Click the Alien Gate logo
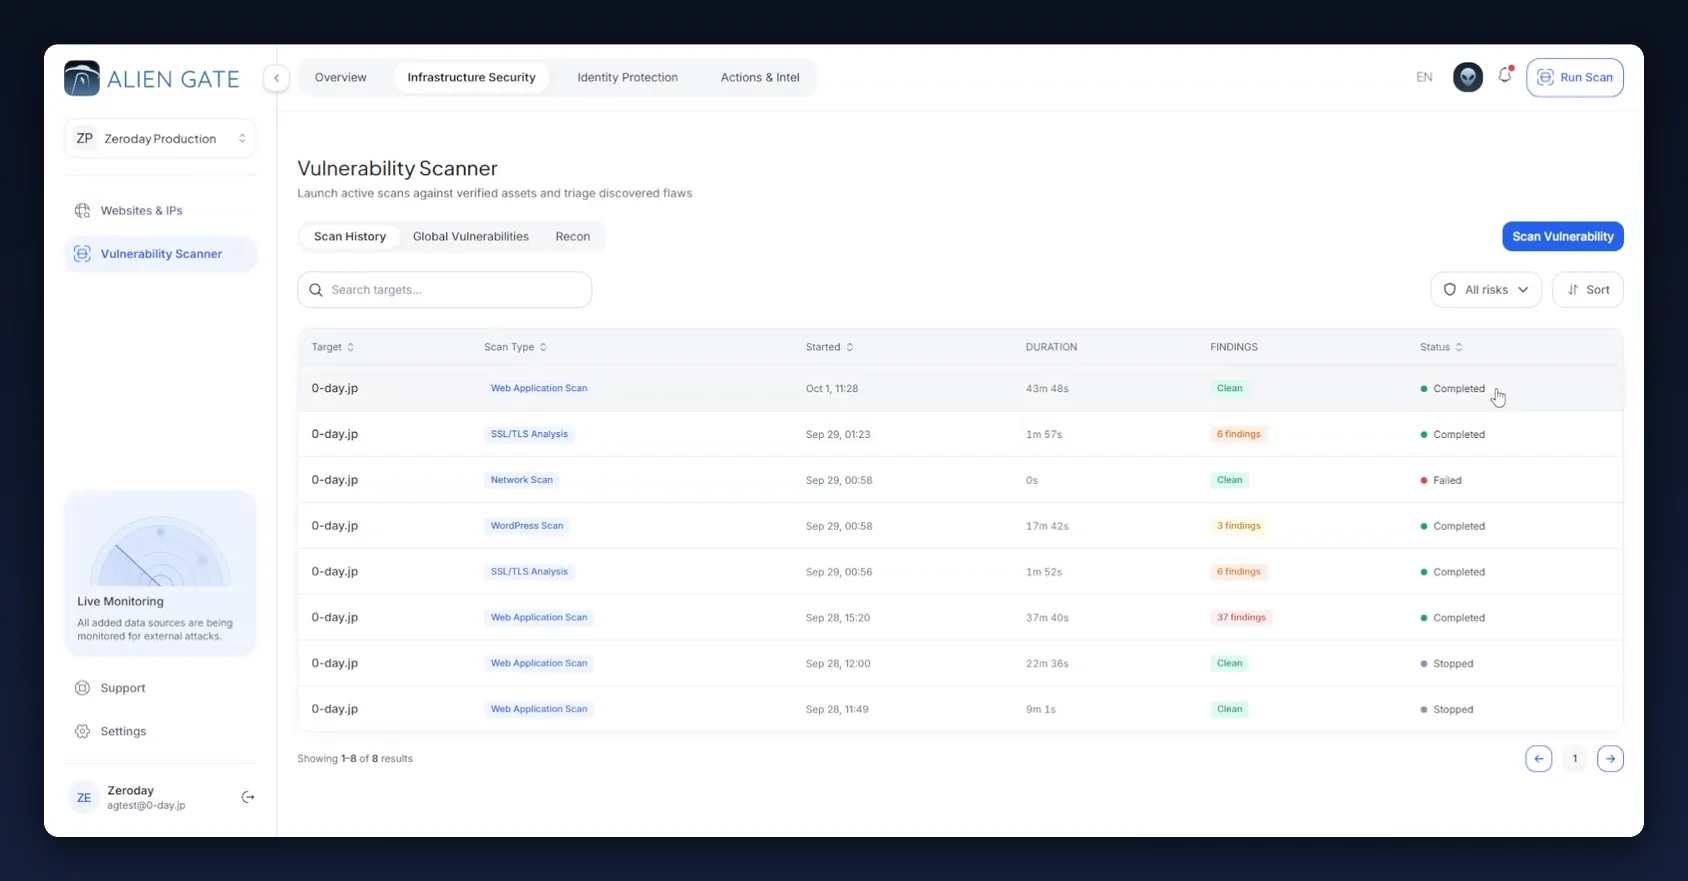 pyautogui.click(x=152, y=78)
